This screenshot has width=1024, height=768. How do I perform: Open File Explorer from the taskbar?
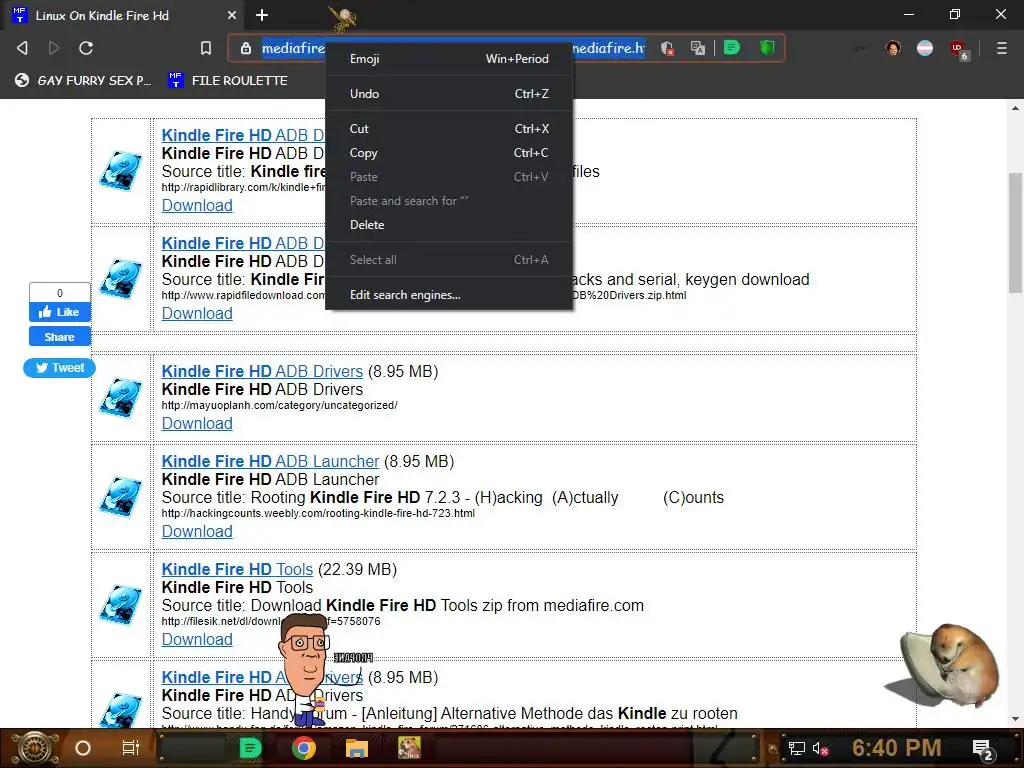357,748
